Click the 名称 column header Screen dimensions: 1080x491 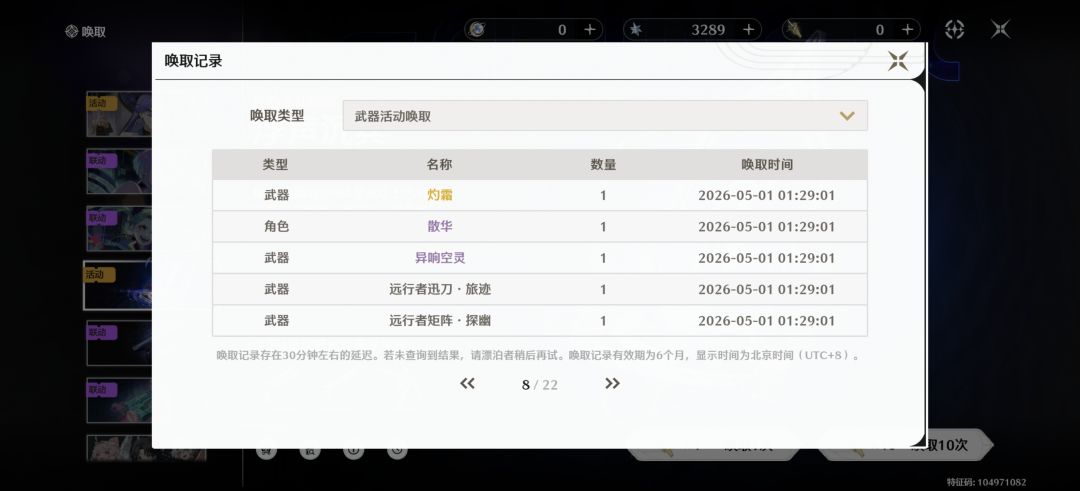439,165
